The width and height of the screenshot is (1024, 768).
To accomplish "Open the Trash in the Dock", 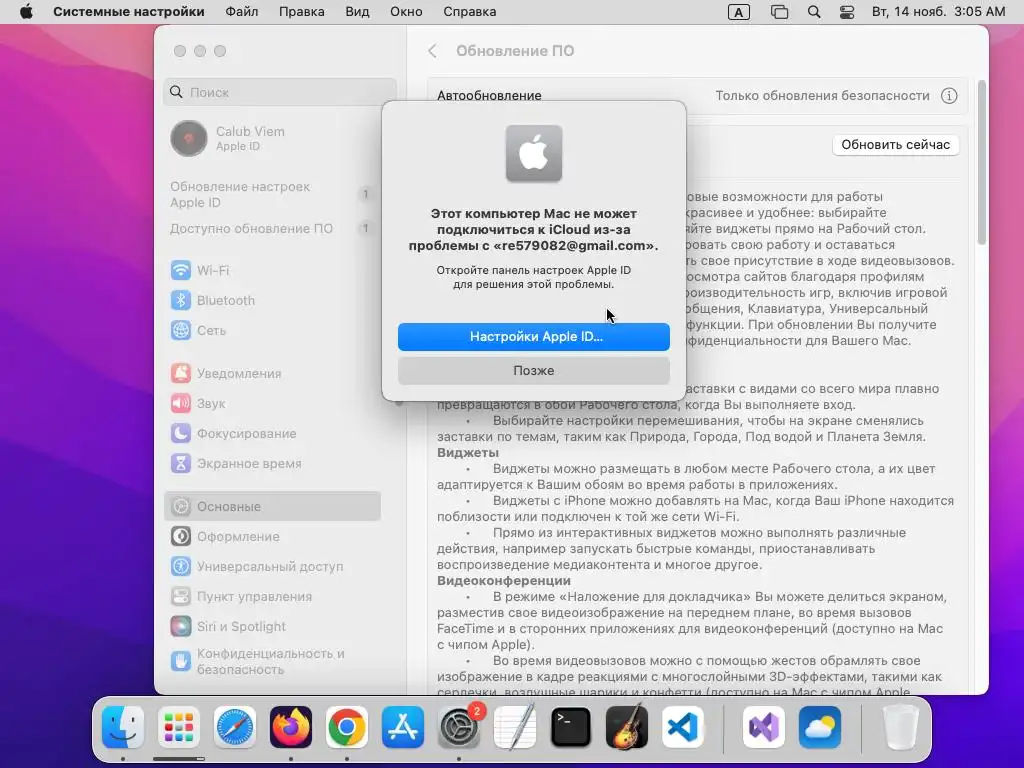I will point(901,727).
